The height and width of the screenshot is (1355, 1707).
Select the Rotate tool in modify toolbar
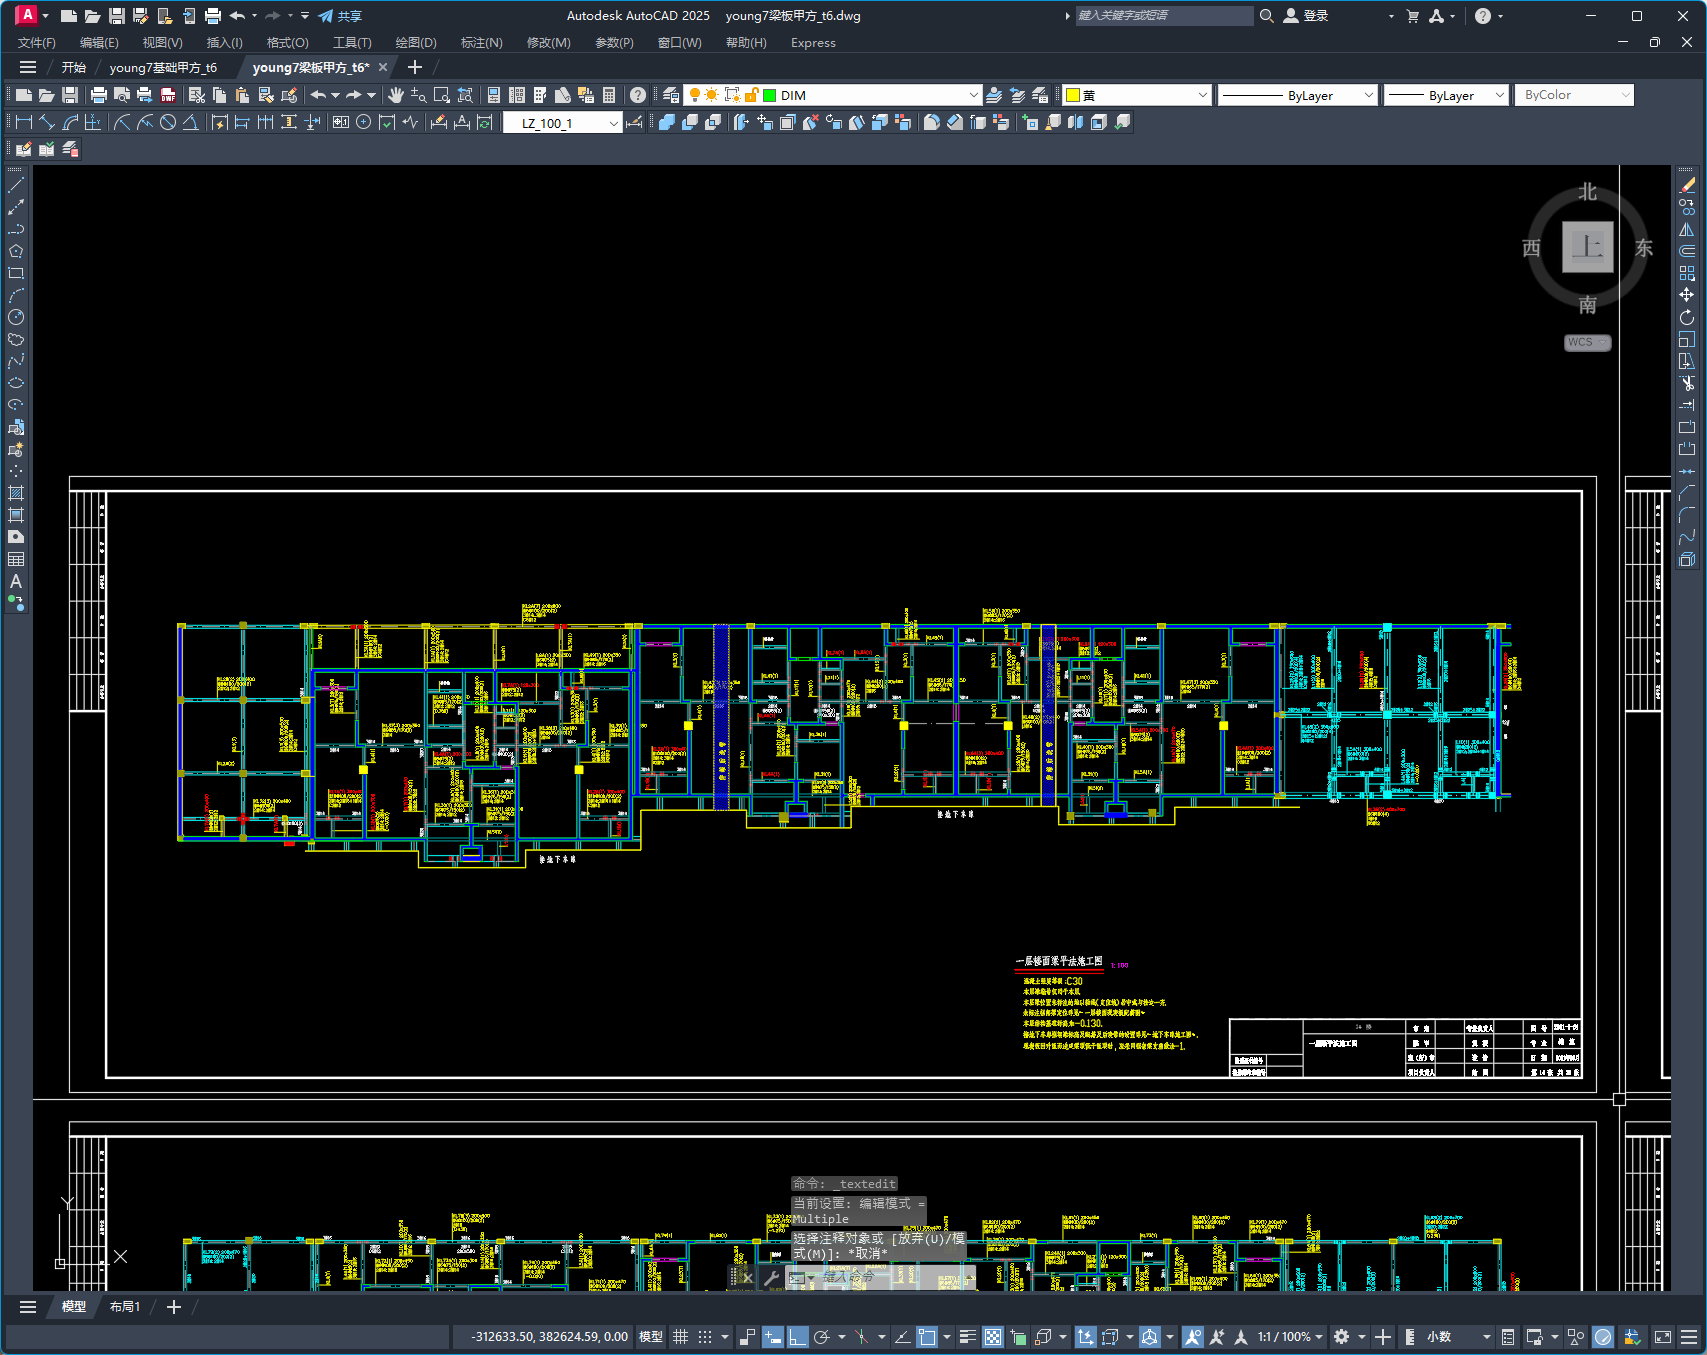coord(1687,317)
